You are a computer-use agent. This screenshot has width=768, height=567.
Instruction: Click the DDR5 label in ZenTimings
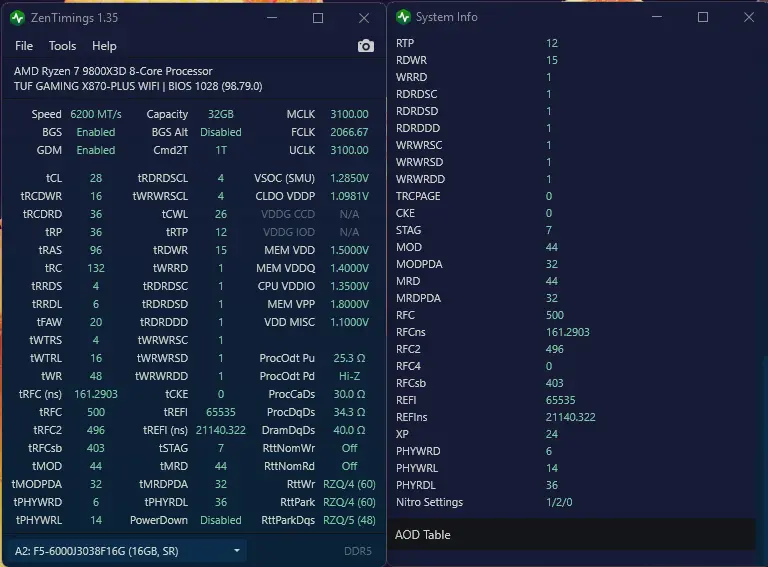(x=358, y=551)
